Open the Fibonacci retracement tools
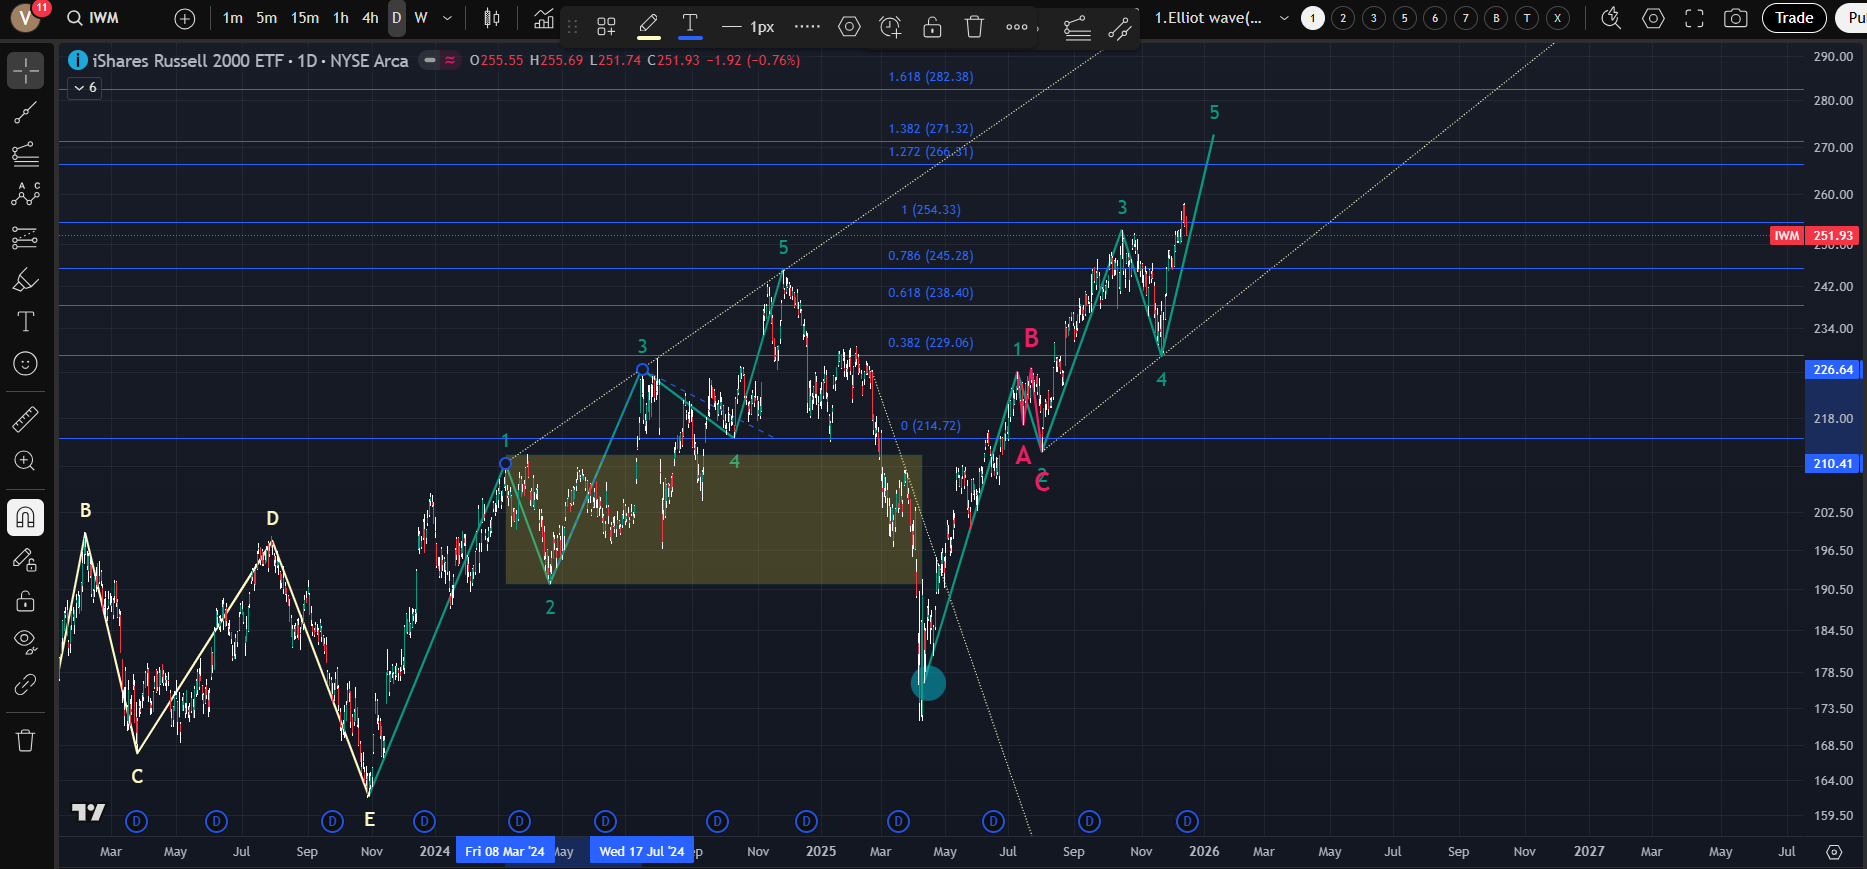Image resolution: width=1867 pixels, height=869 pixels. click(x=25, y=153)
